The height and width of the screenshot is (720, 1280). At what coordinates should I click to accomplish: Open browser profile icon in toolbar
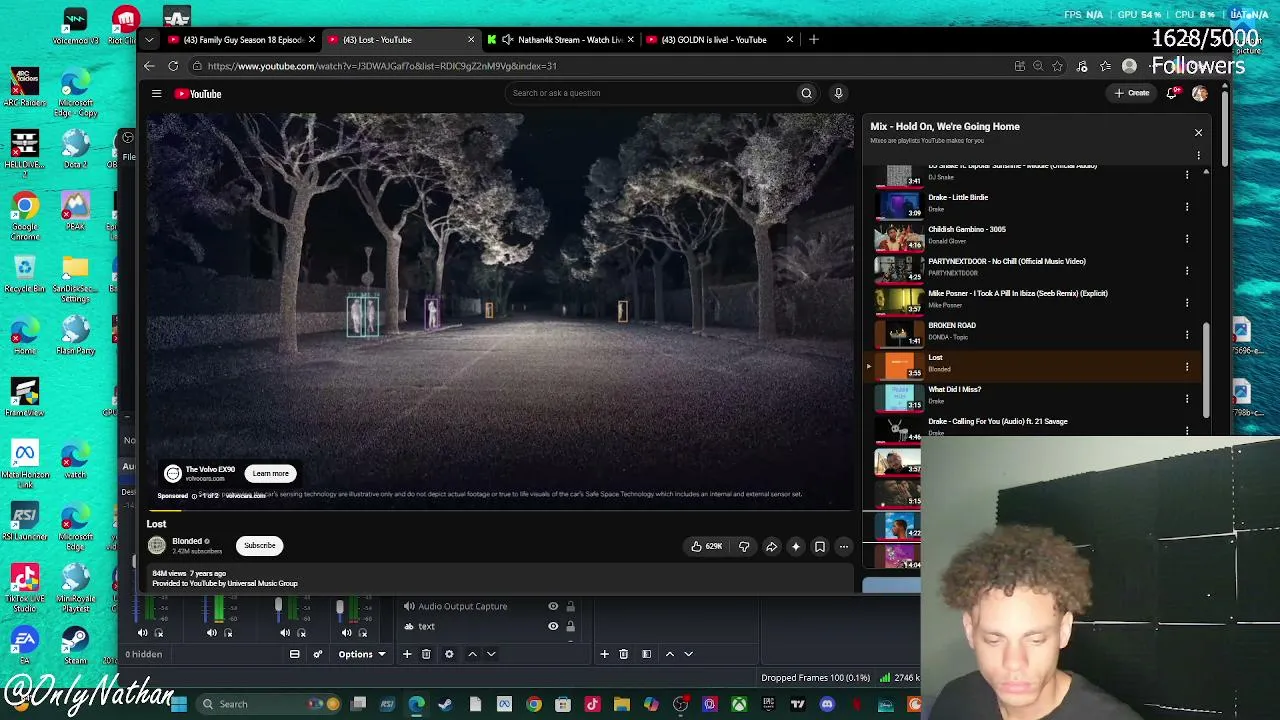click(1129, 66)
